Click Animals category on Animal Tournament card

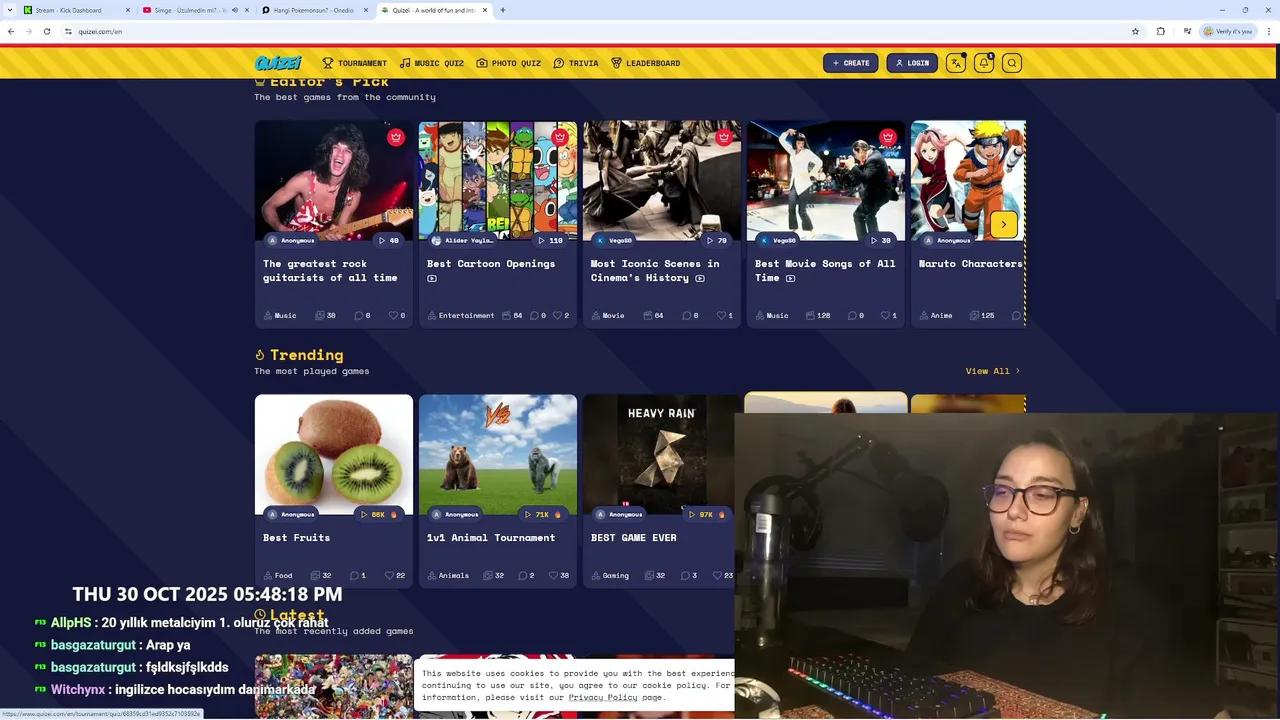[x=448, y=575]
